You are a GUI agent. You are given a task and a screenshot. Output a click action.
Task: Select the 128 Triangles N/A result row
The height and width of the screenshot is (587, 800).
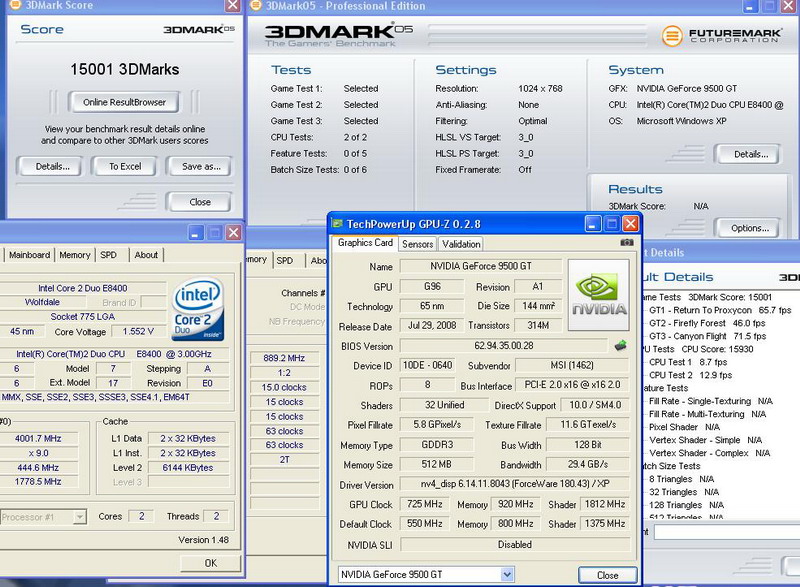(686, 505)
